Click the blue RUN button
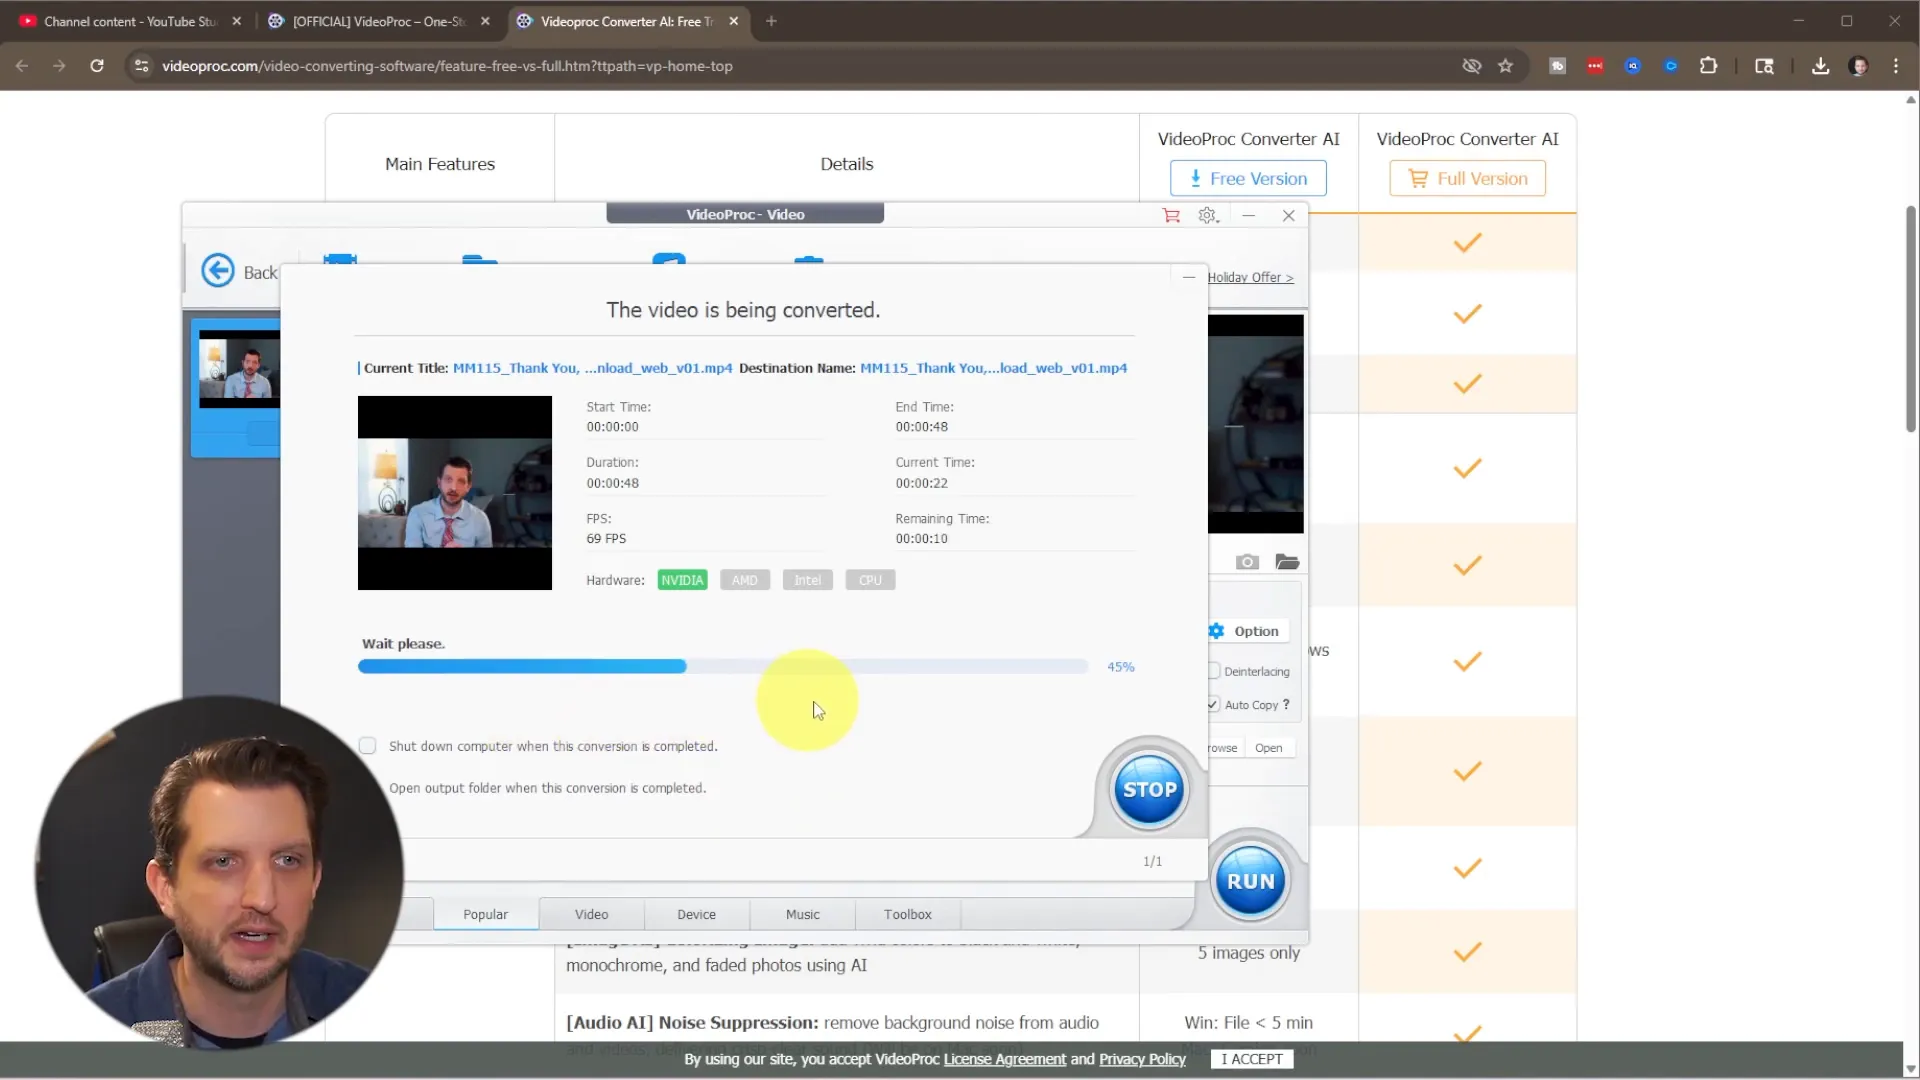 click(1250, 881)
